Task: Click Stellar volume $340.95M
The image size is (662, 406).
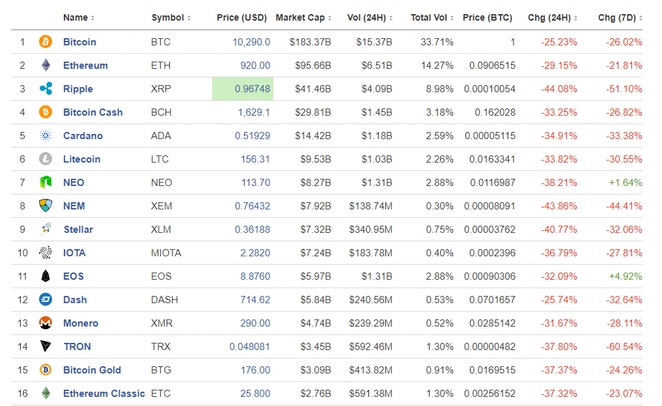Action: click(371, 229)
